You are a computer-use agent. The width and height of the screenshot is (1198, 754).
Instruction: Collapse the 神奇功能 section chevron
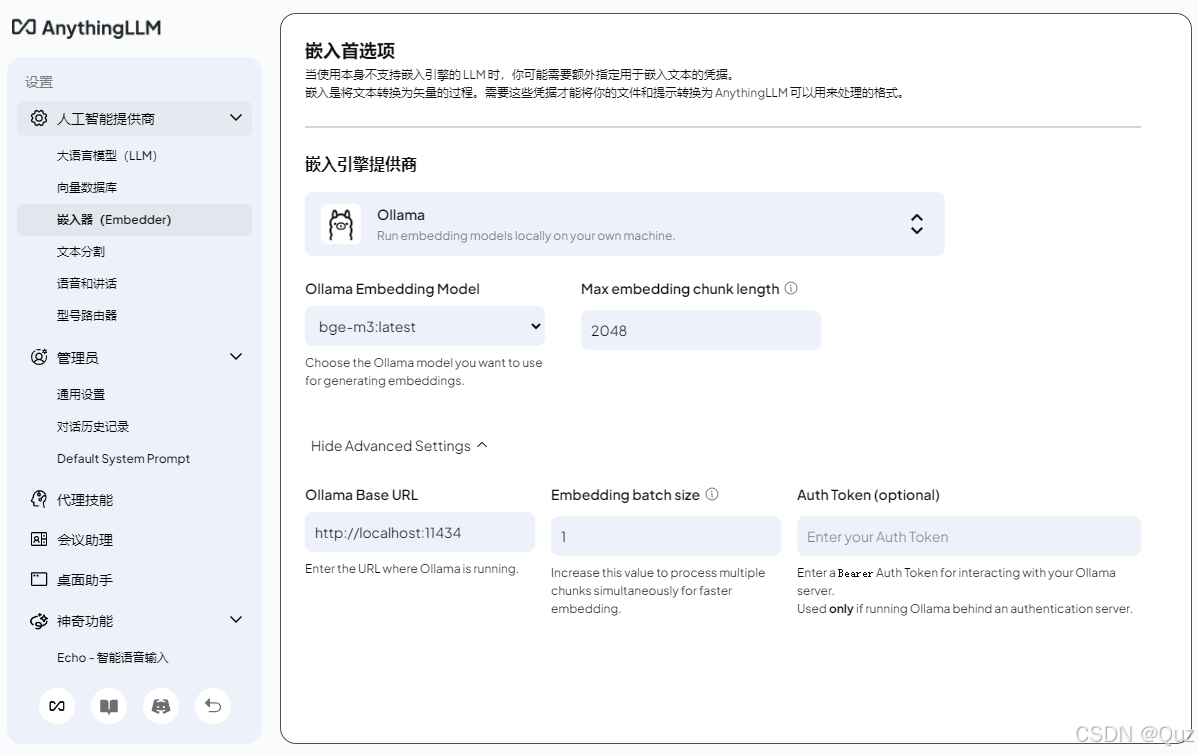[236, 620]
